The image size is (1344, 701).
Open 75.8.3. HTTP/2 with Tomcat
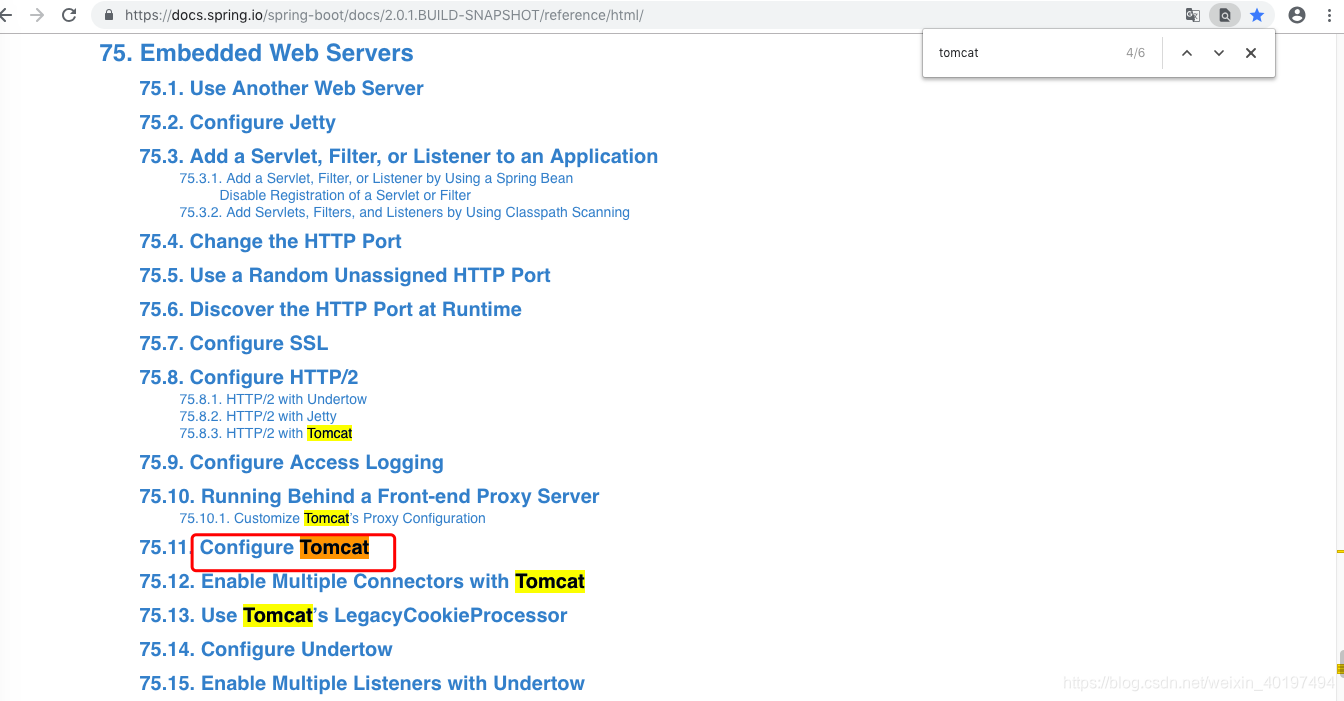click(266, 433)
